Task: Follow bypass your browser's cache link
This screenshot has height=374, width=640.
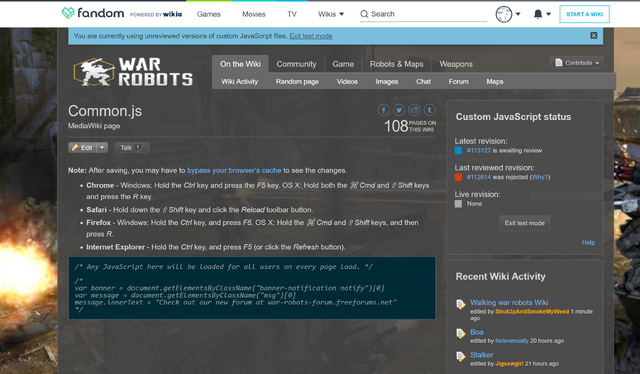Action: pos(234,170)
